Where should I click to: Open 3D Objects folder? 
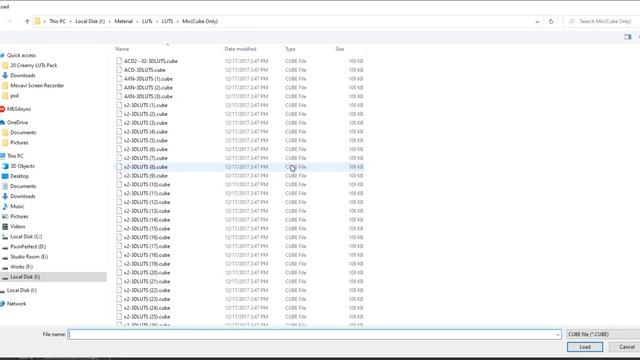point(22,166)
